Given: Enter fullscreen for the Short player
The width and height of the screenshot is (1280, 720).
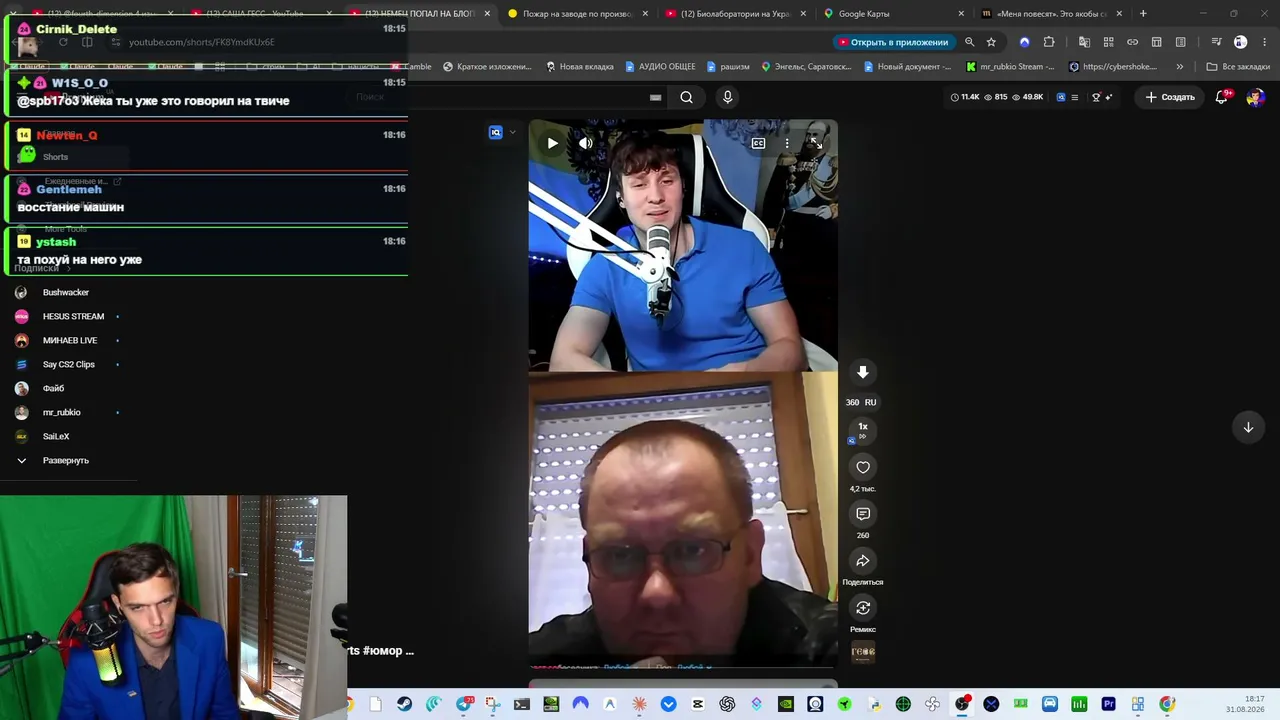Looking at the screenshot, I should point(816,143).
